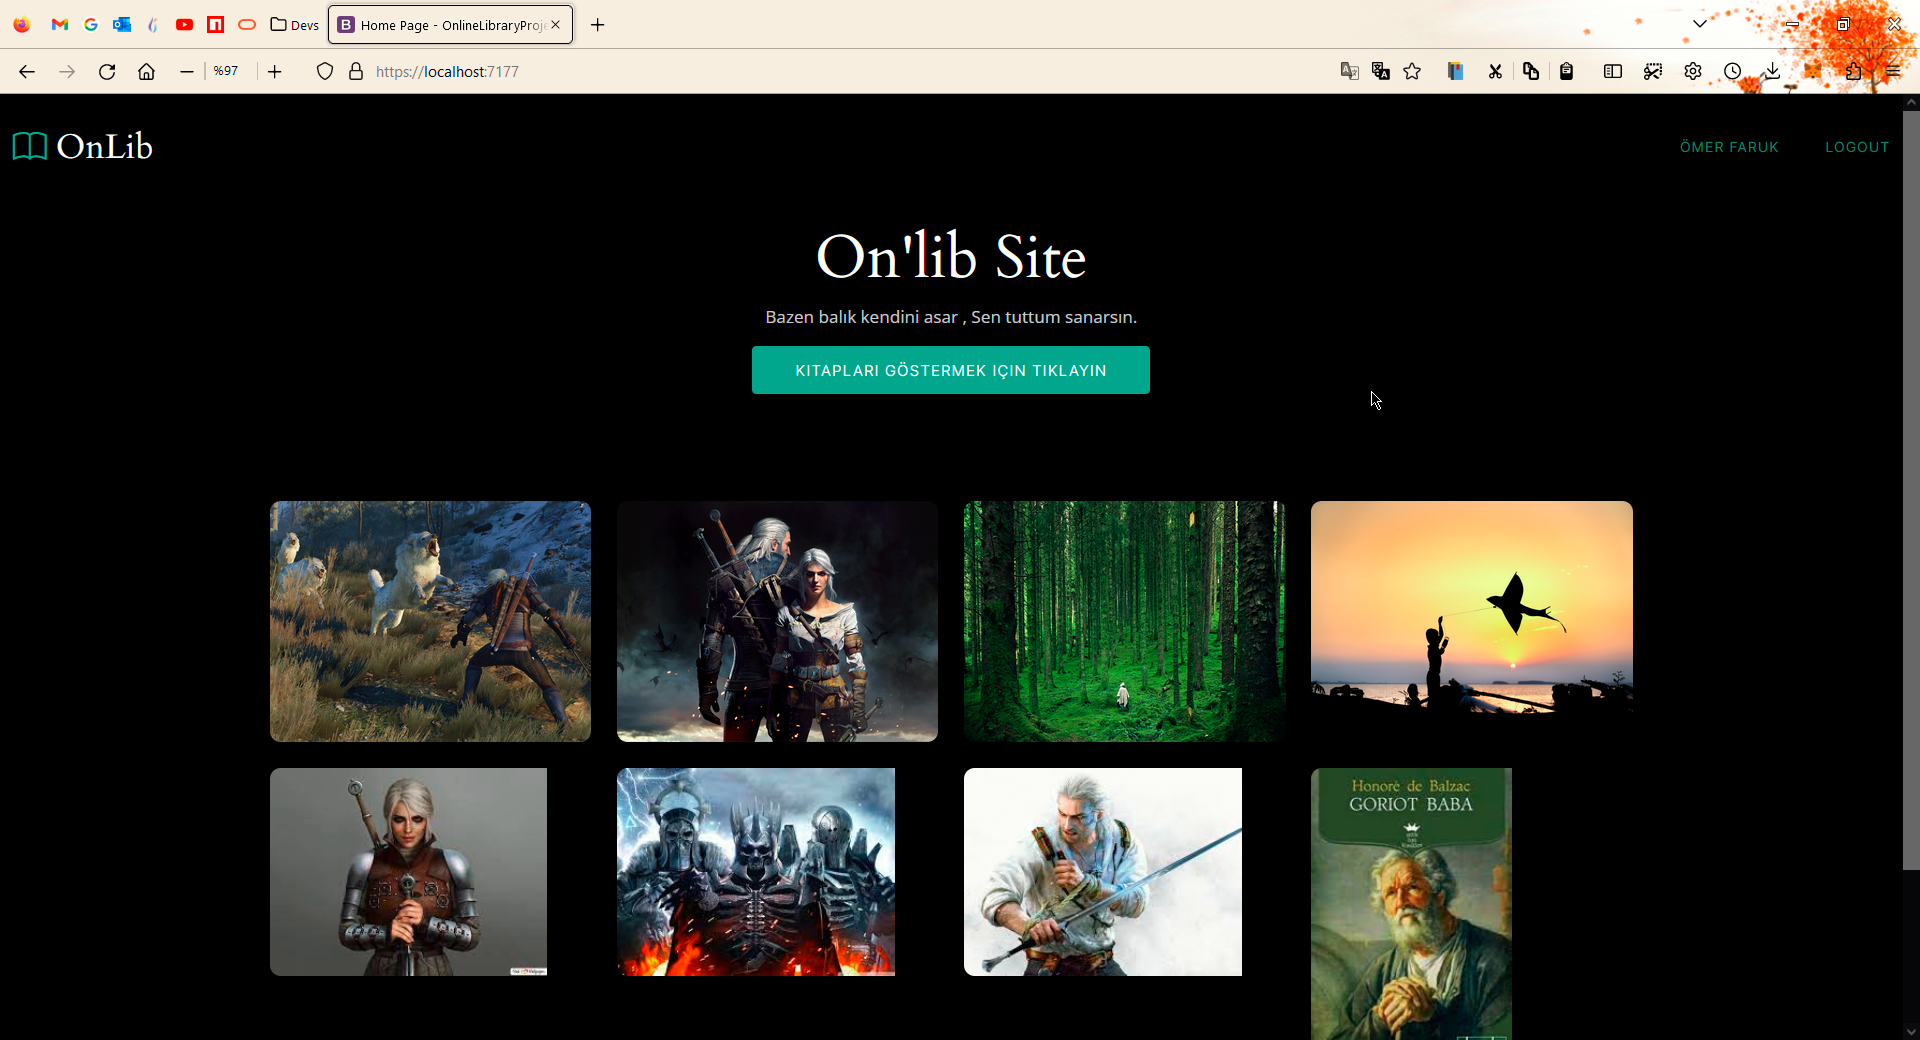Open the Goriot Baba book cover
Screen dimensions: 1920x1040
1411,904
